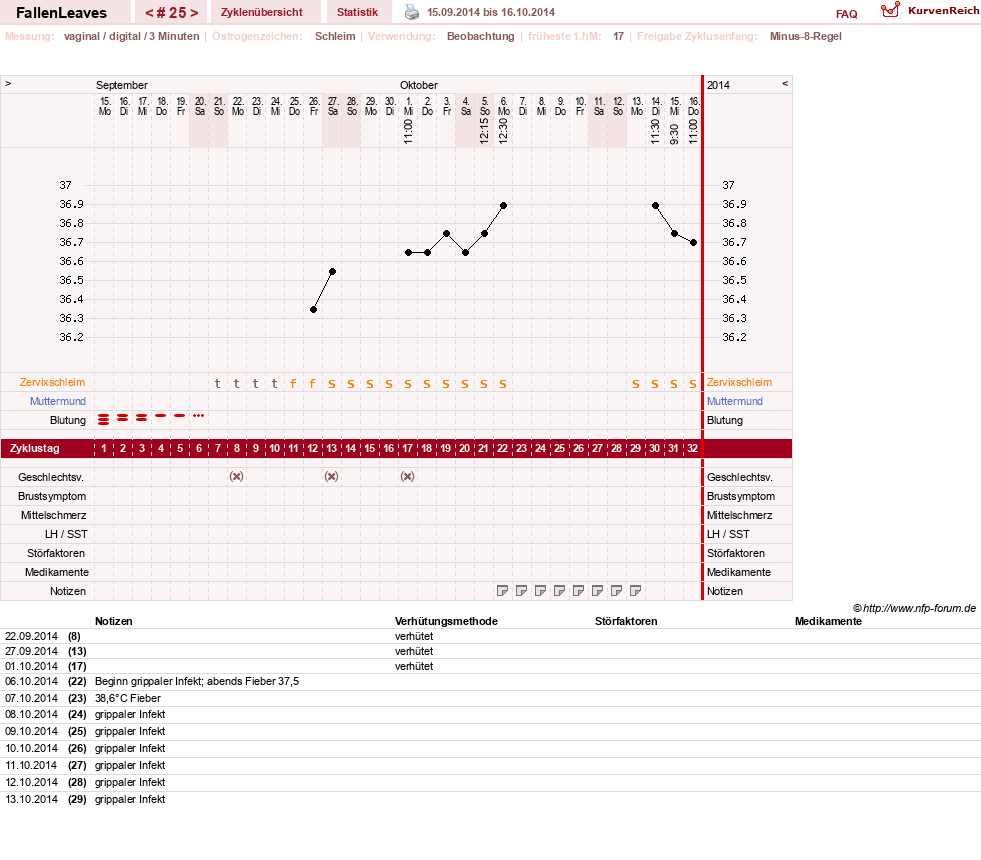Image resolution: width=981 pixels, height=860 pixels.
Task: Click intercourse marker on cycle day 8
Action: pos(236,477)
